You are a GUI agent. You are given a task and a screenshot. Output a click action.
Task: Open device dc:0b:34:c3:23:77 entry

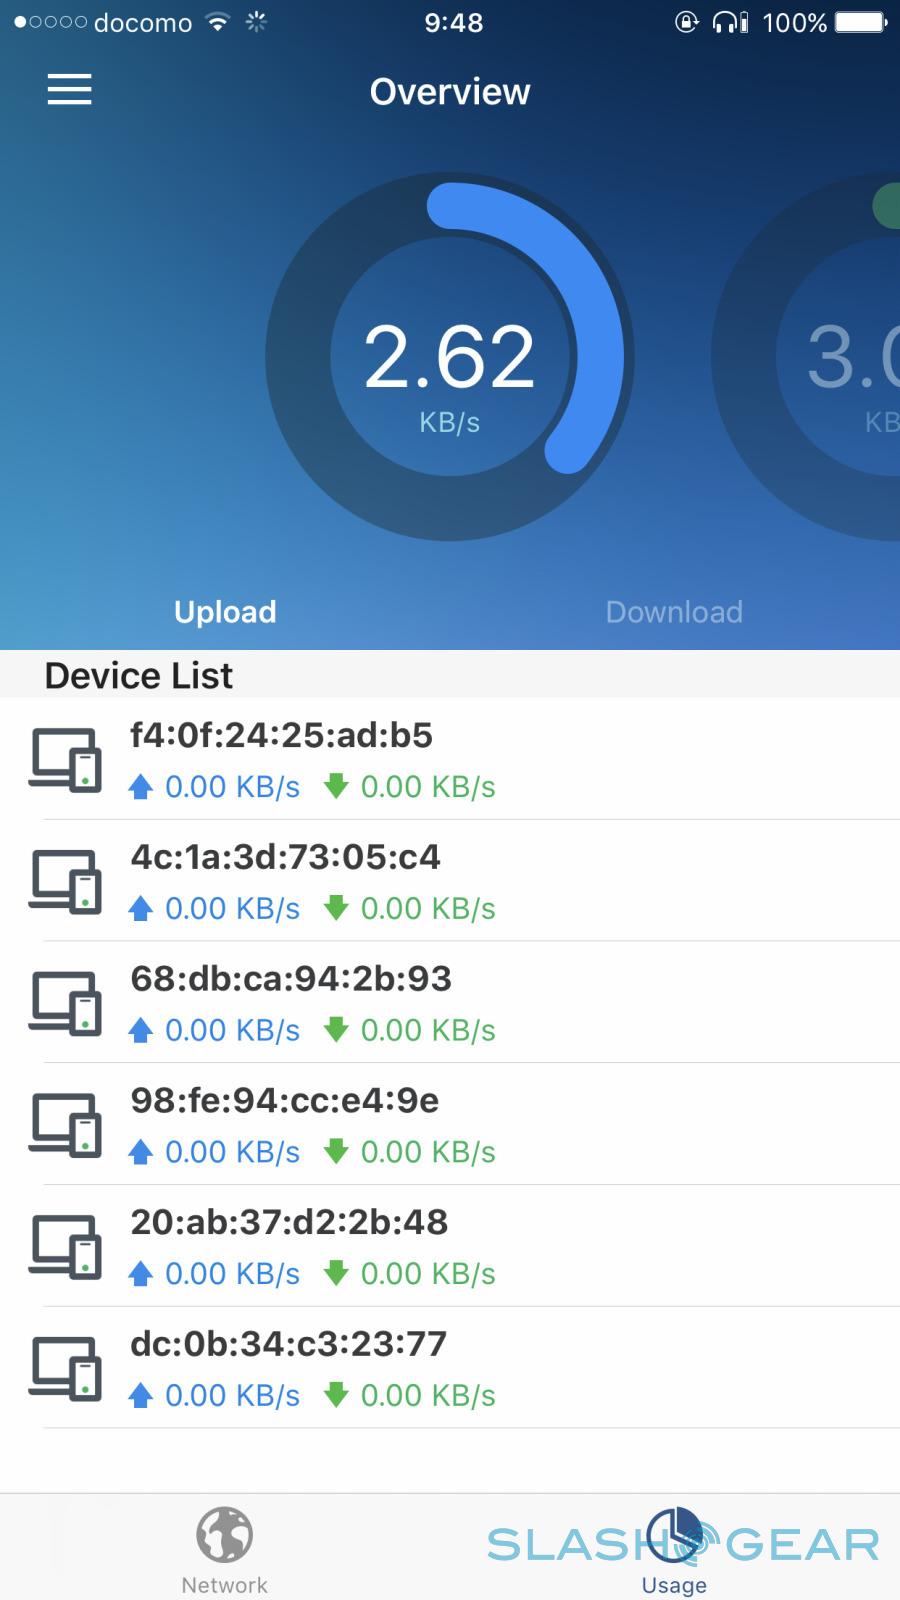288,1344
